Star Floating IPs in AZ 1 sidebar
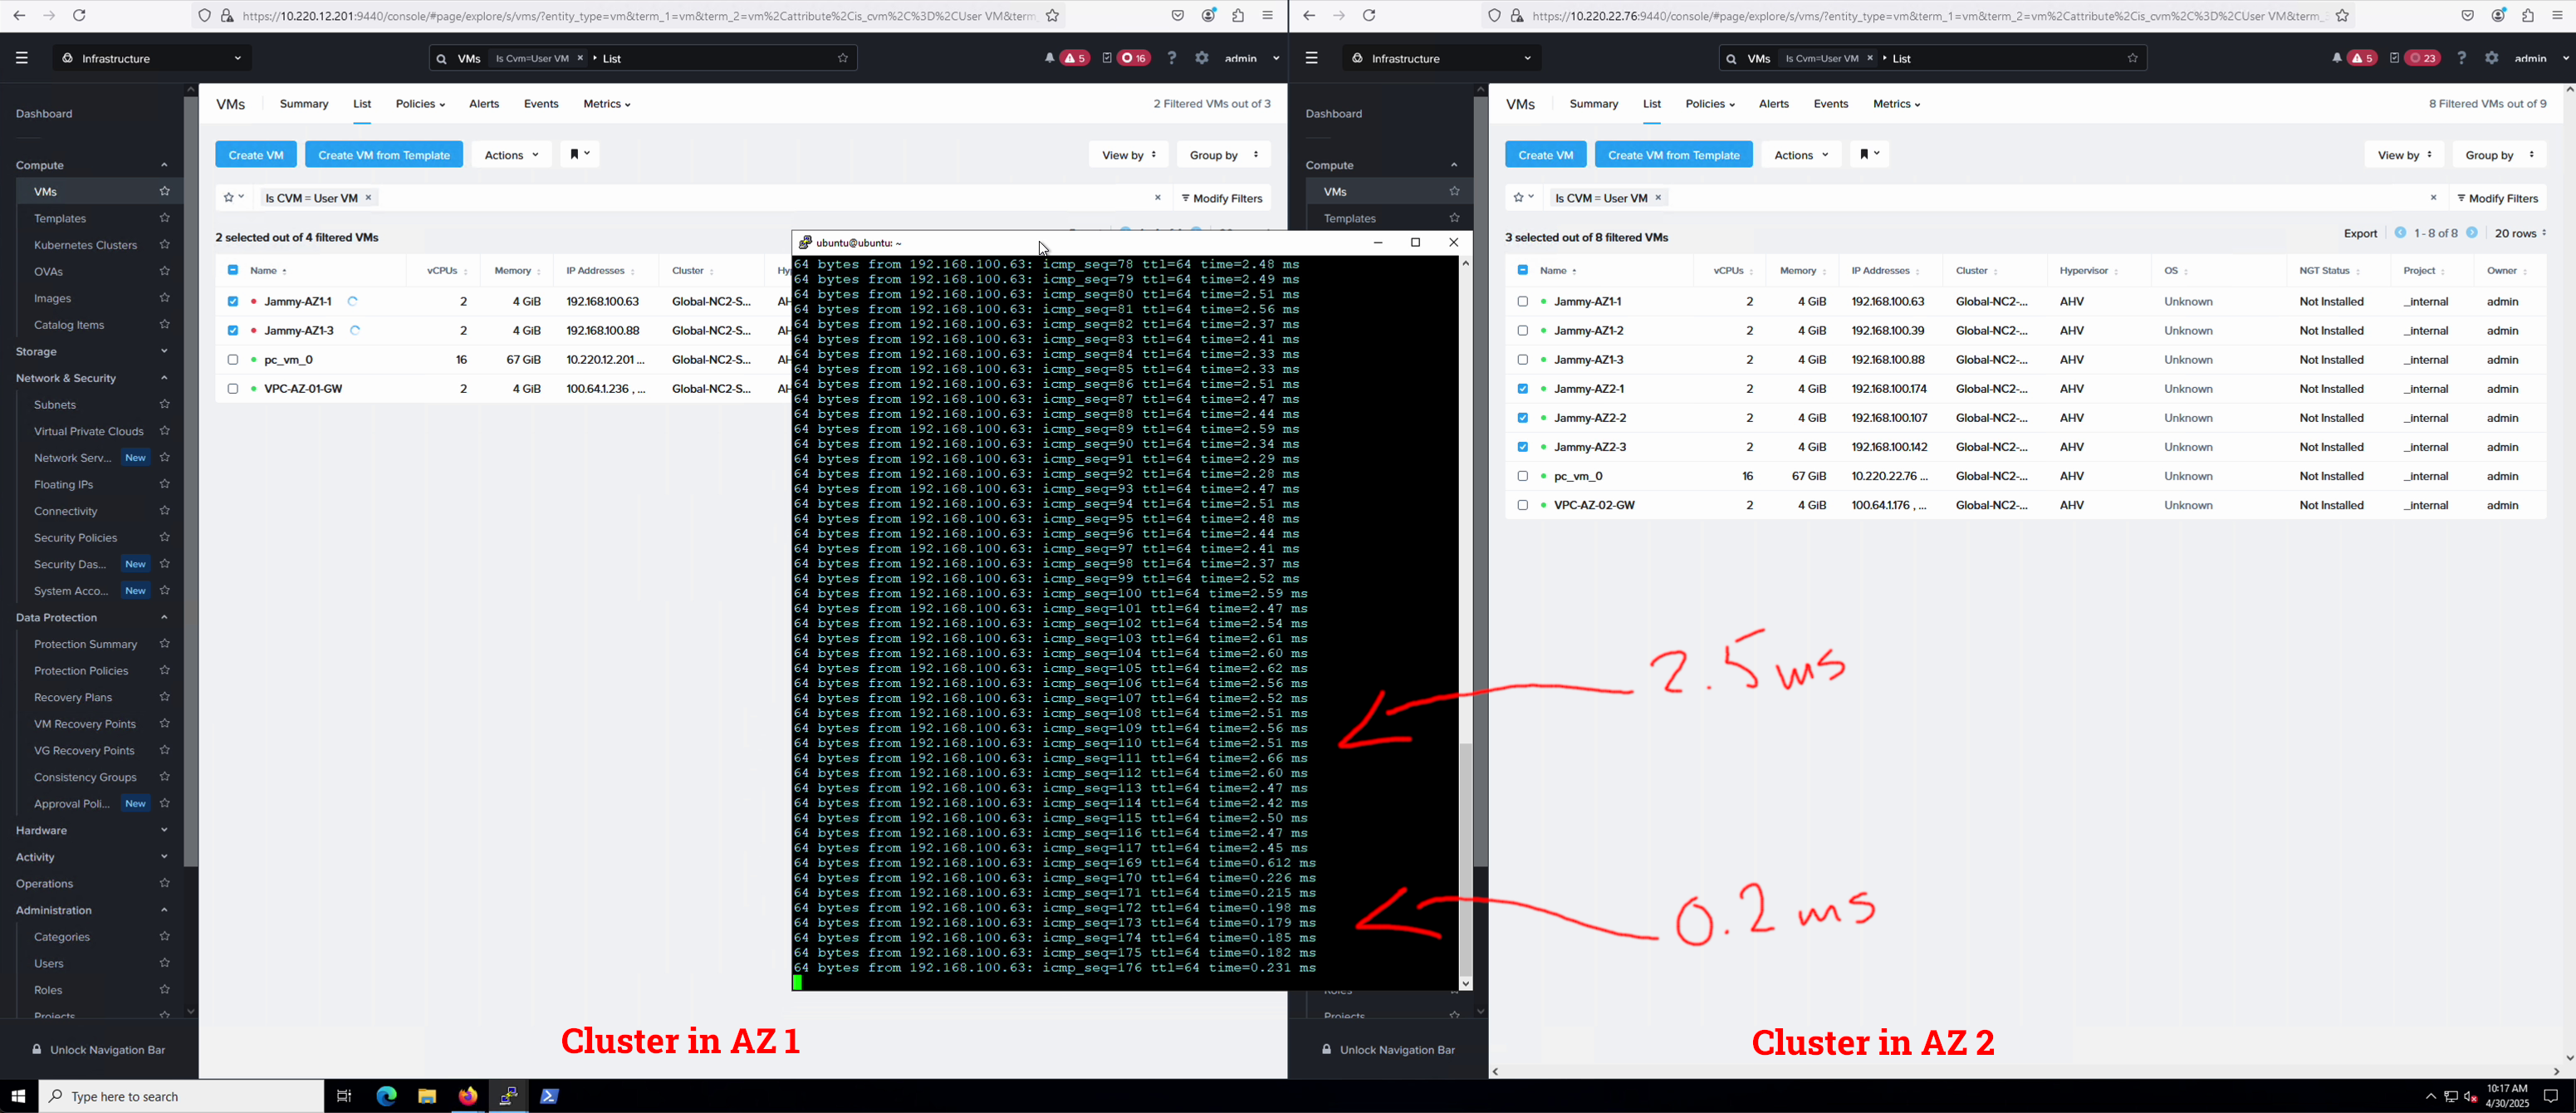Screen dimensions: 2576x1113 (165, 484)
